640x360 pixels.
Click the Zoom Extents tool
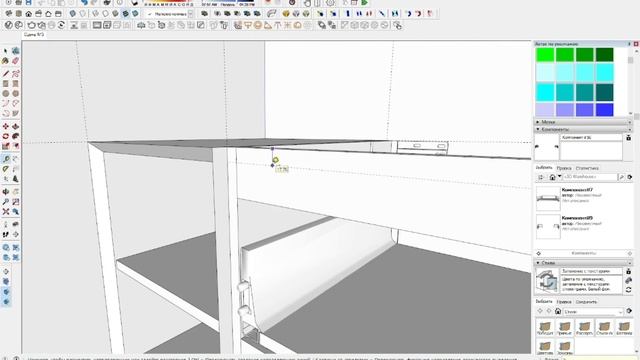(x=6, y=211)
